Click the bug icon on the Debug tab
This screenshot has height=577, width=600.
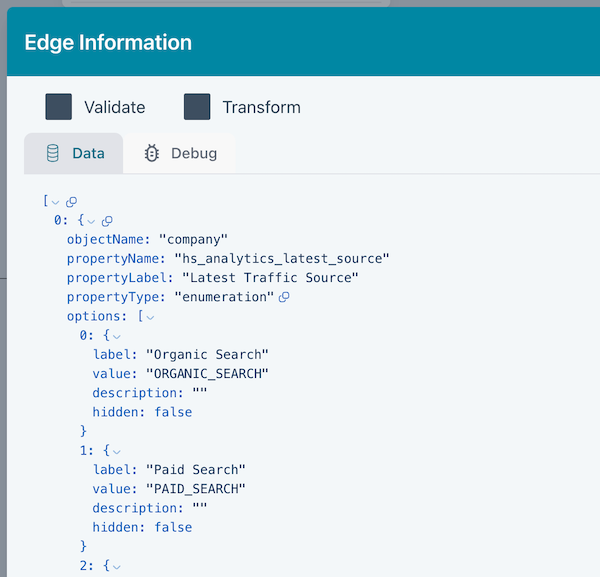click(152, 154)
